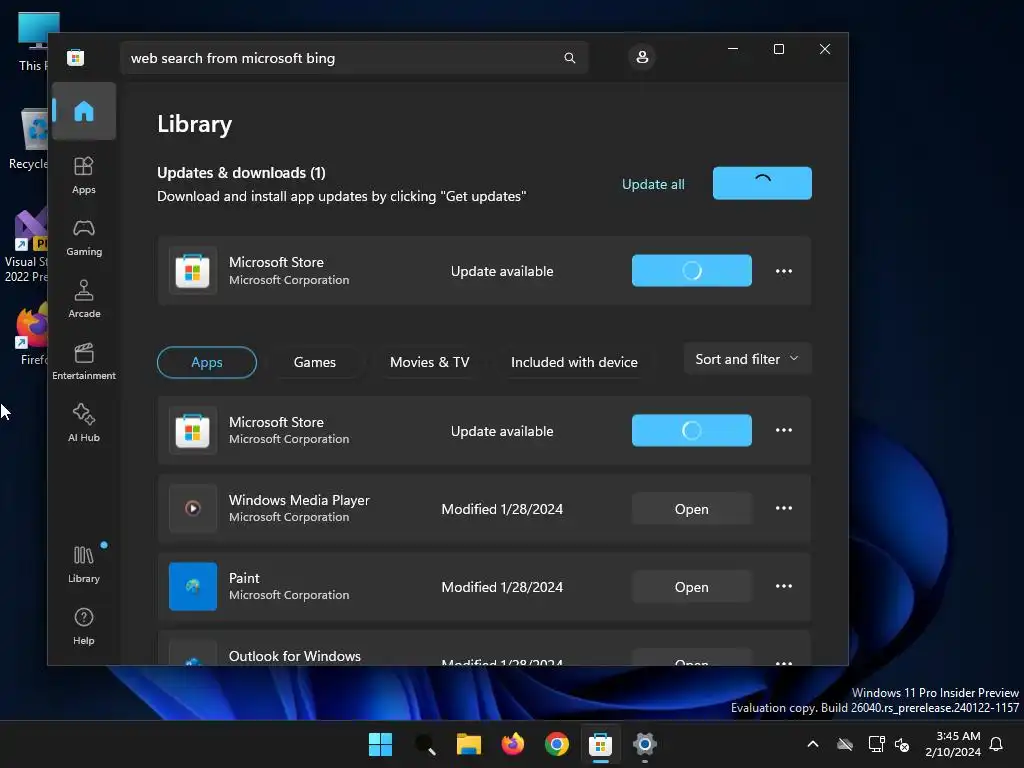This screenshot has width=1024, height=768.
Task: Open more options for Windows Media Player
Action: [784, 508]
